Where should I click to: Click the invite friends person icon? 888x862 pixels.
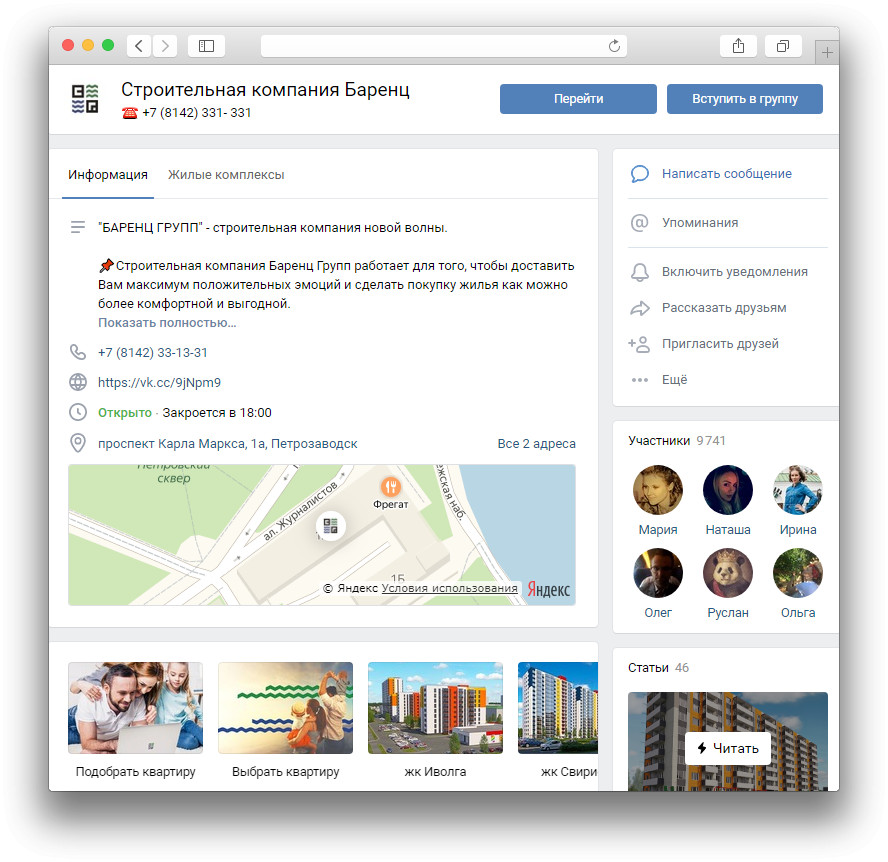tap(639, 344)
